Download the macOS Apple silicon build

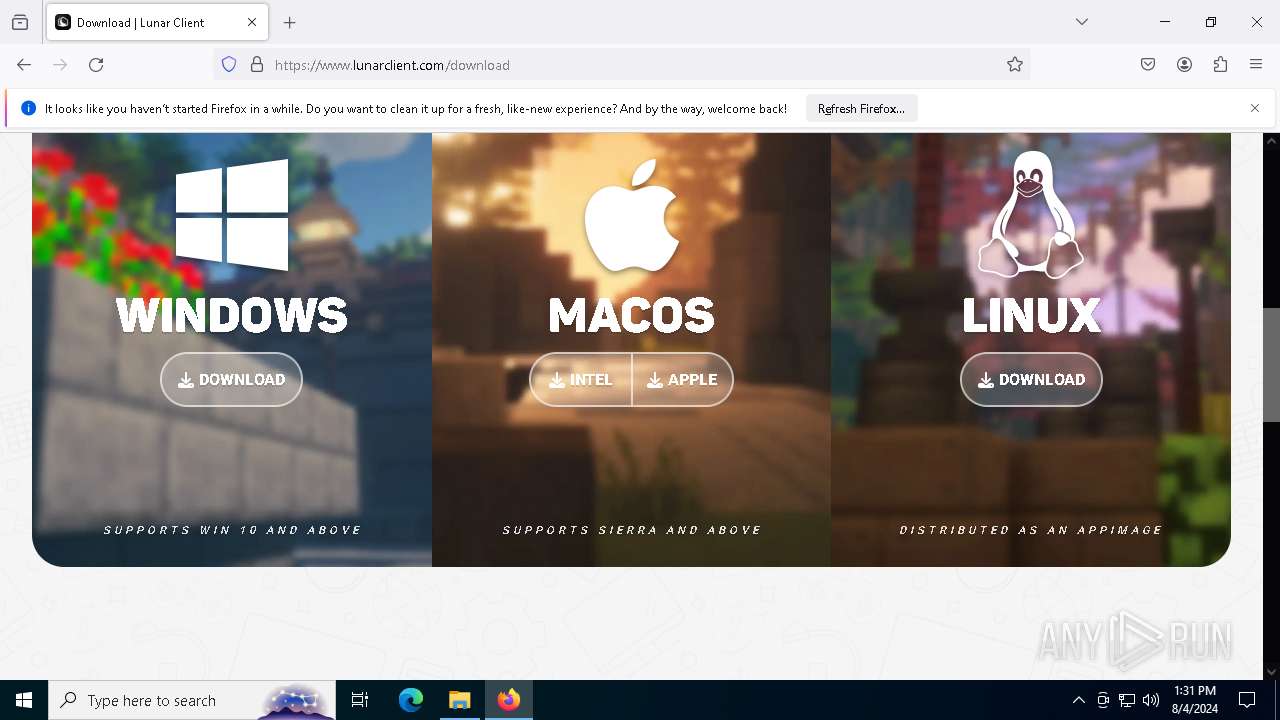click(683, 379)
